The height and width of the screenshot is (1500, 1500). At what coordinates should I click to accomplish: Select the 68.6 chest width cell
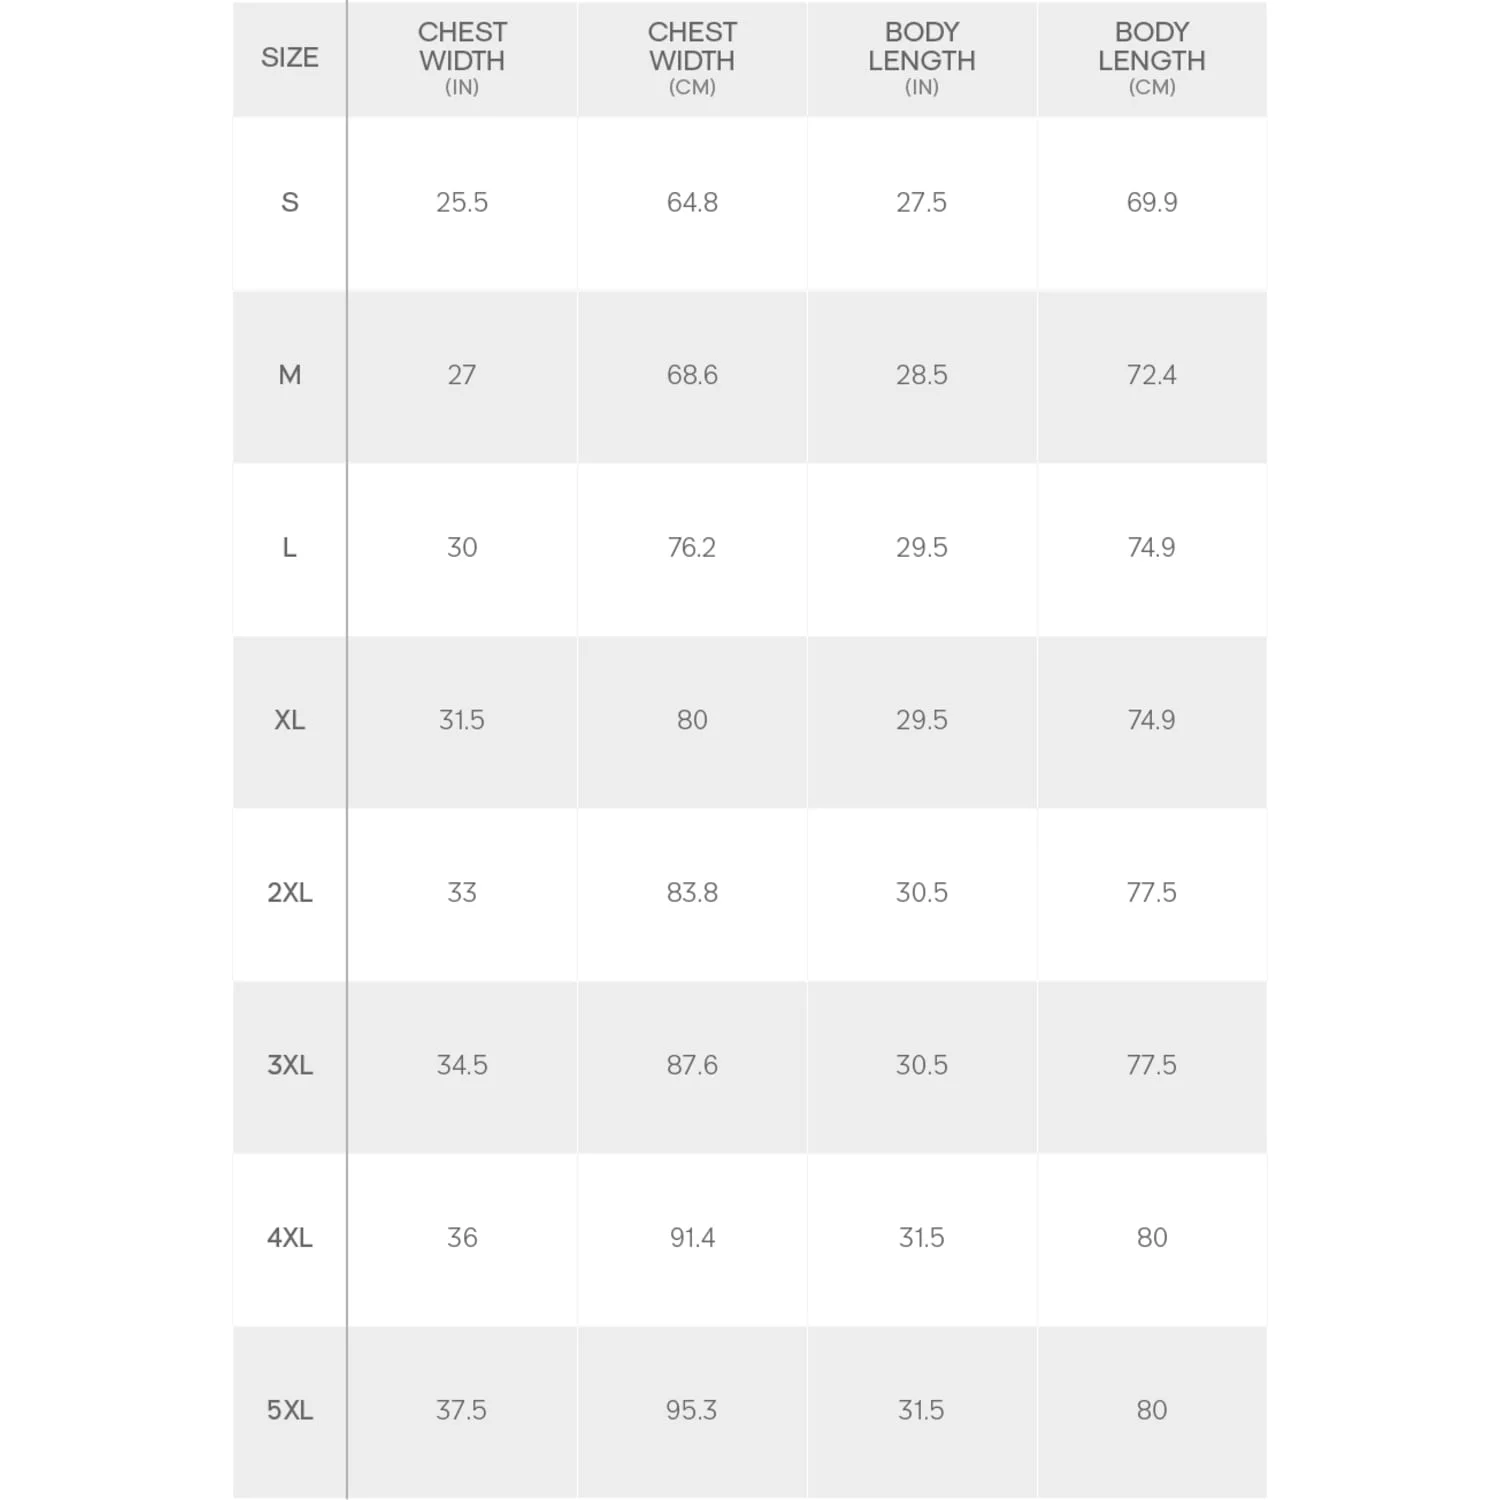tap(692, 375)
